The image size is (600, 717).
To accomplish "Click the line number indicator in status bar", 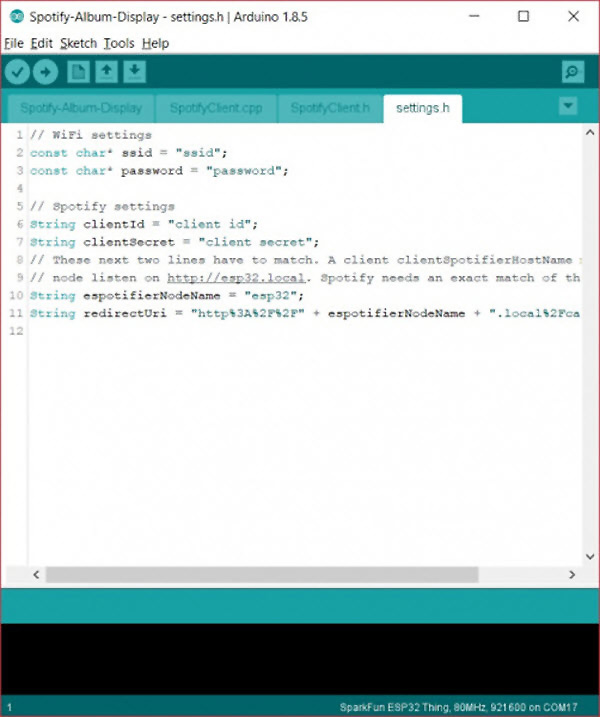I will [x=9, y=707].
